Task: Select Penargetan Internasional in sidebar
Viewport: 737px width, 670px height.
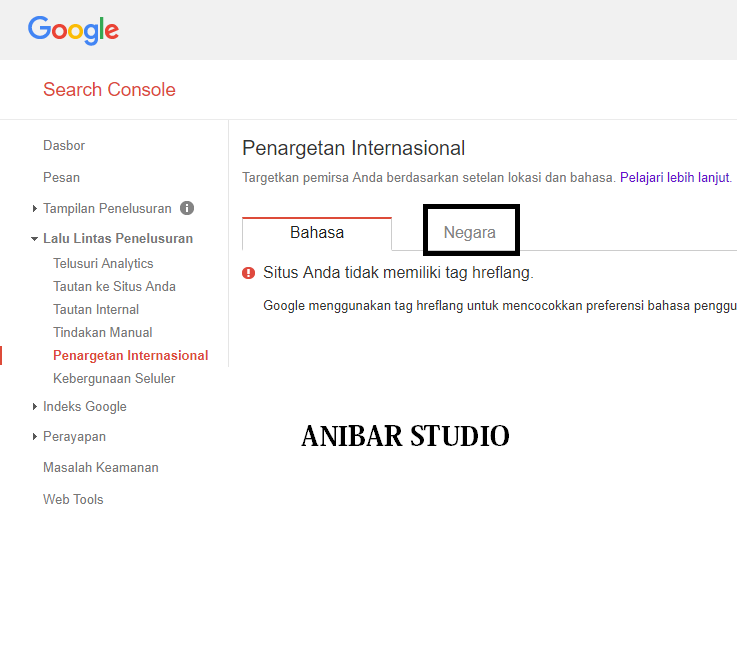Action: point(131,355)
